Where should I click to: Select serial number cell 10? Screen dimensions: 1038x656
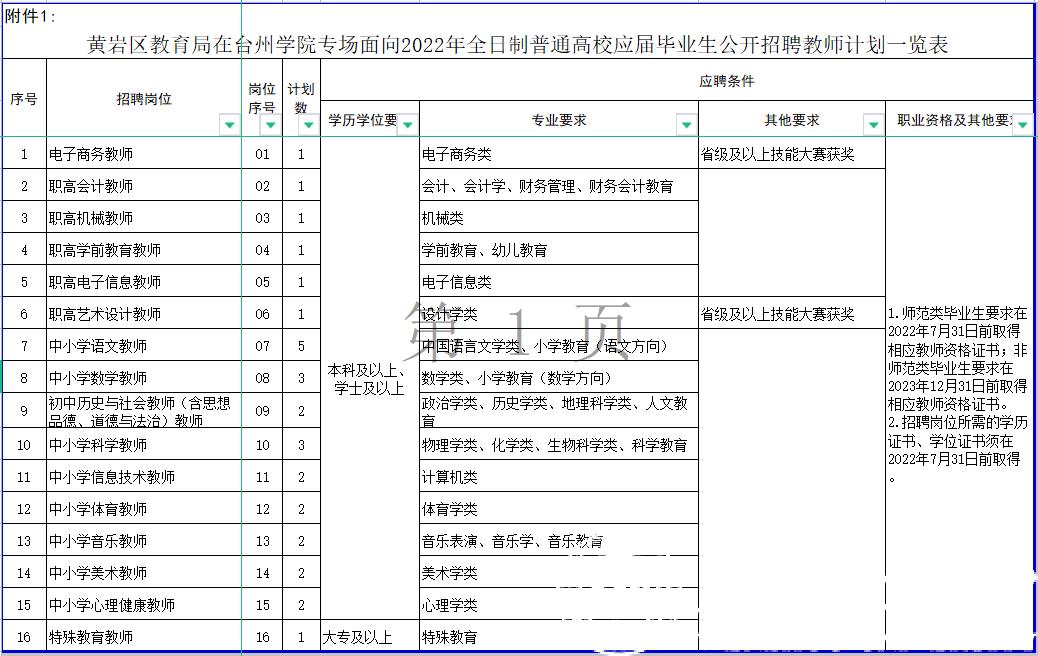(x=24, y=445)
